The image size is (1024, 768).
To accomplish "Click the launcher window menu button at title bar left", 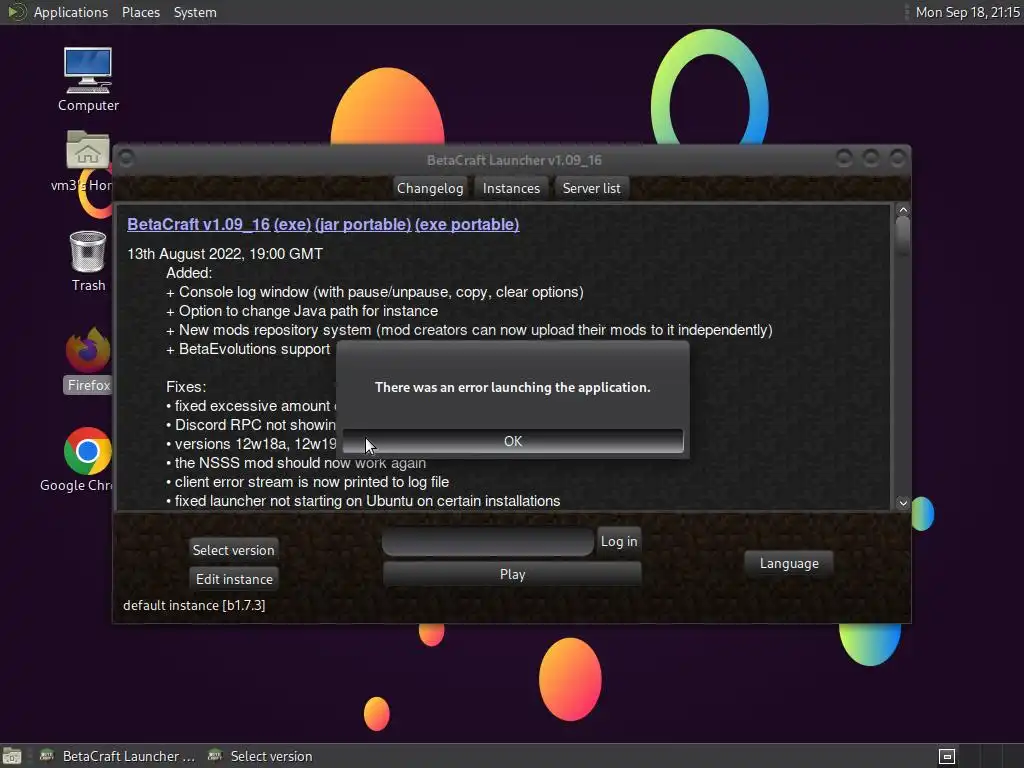I will point(127,159).
